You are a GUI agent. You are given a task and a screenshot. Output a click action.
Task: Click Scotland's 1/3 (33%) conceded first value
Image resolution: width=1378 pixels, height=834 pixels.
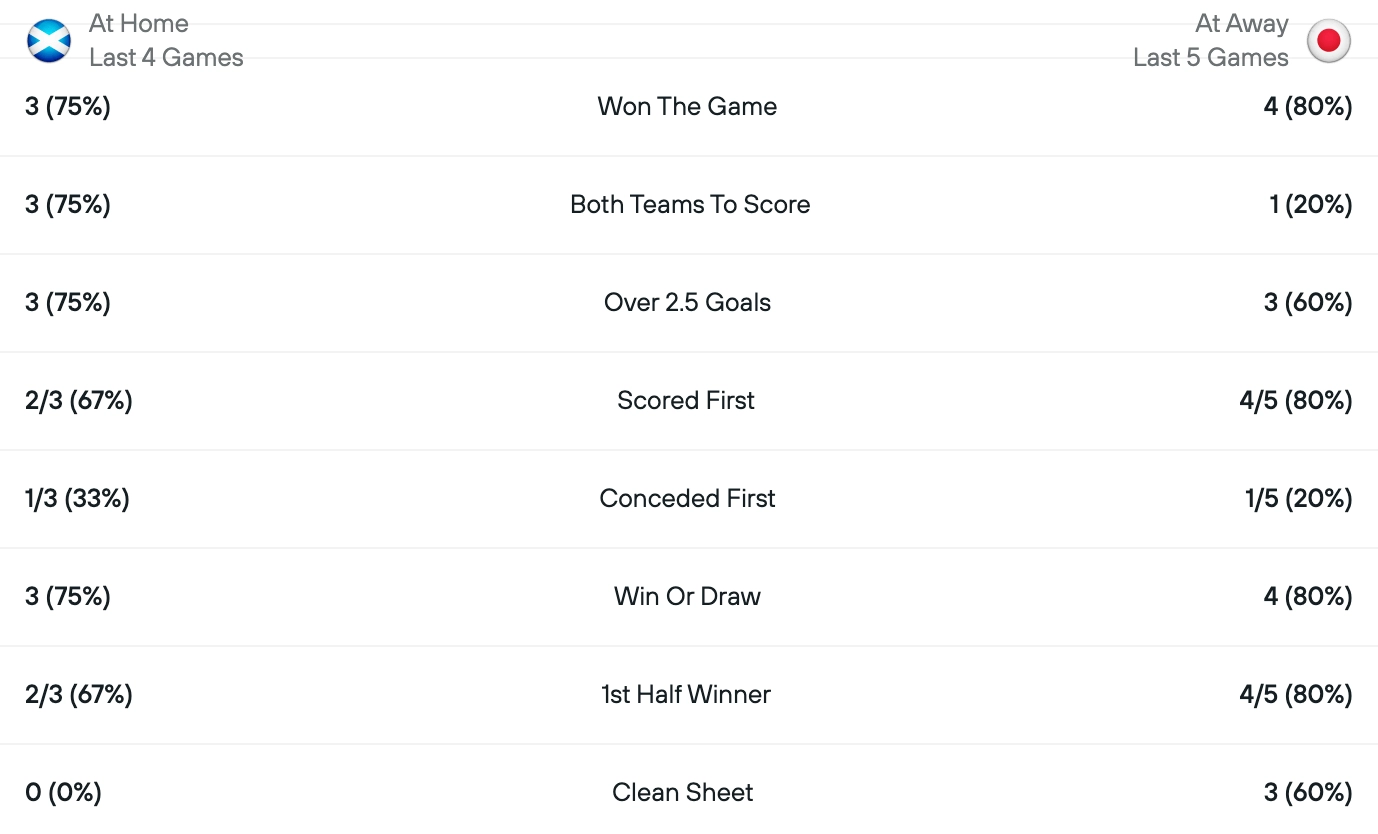point(77,499)
